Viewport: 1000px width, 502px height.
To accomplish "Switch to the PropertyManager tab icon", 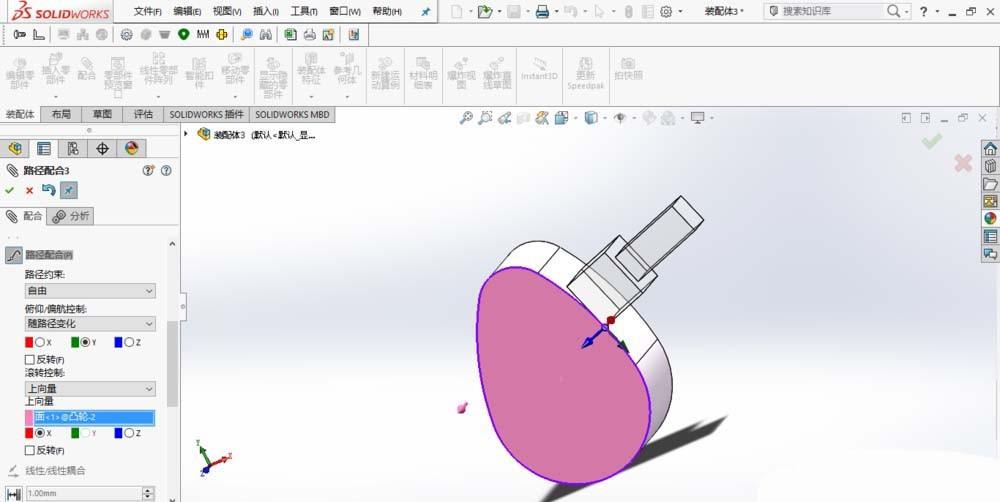I will (43, 149).
